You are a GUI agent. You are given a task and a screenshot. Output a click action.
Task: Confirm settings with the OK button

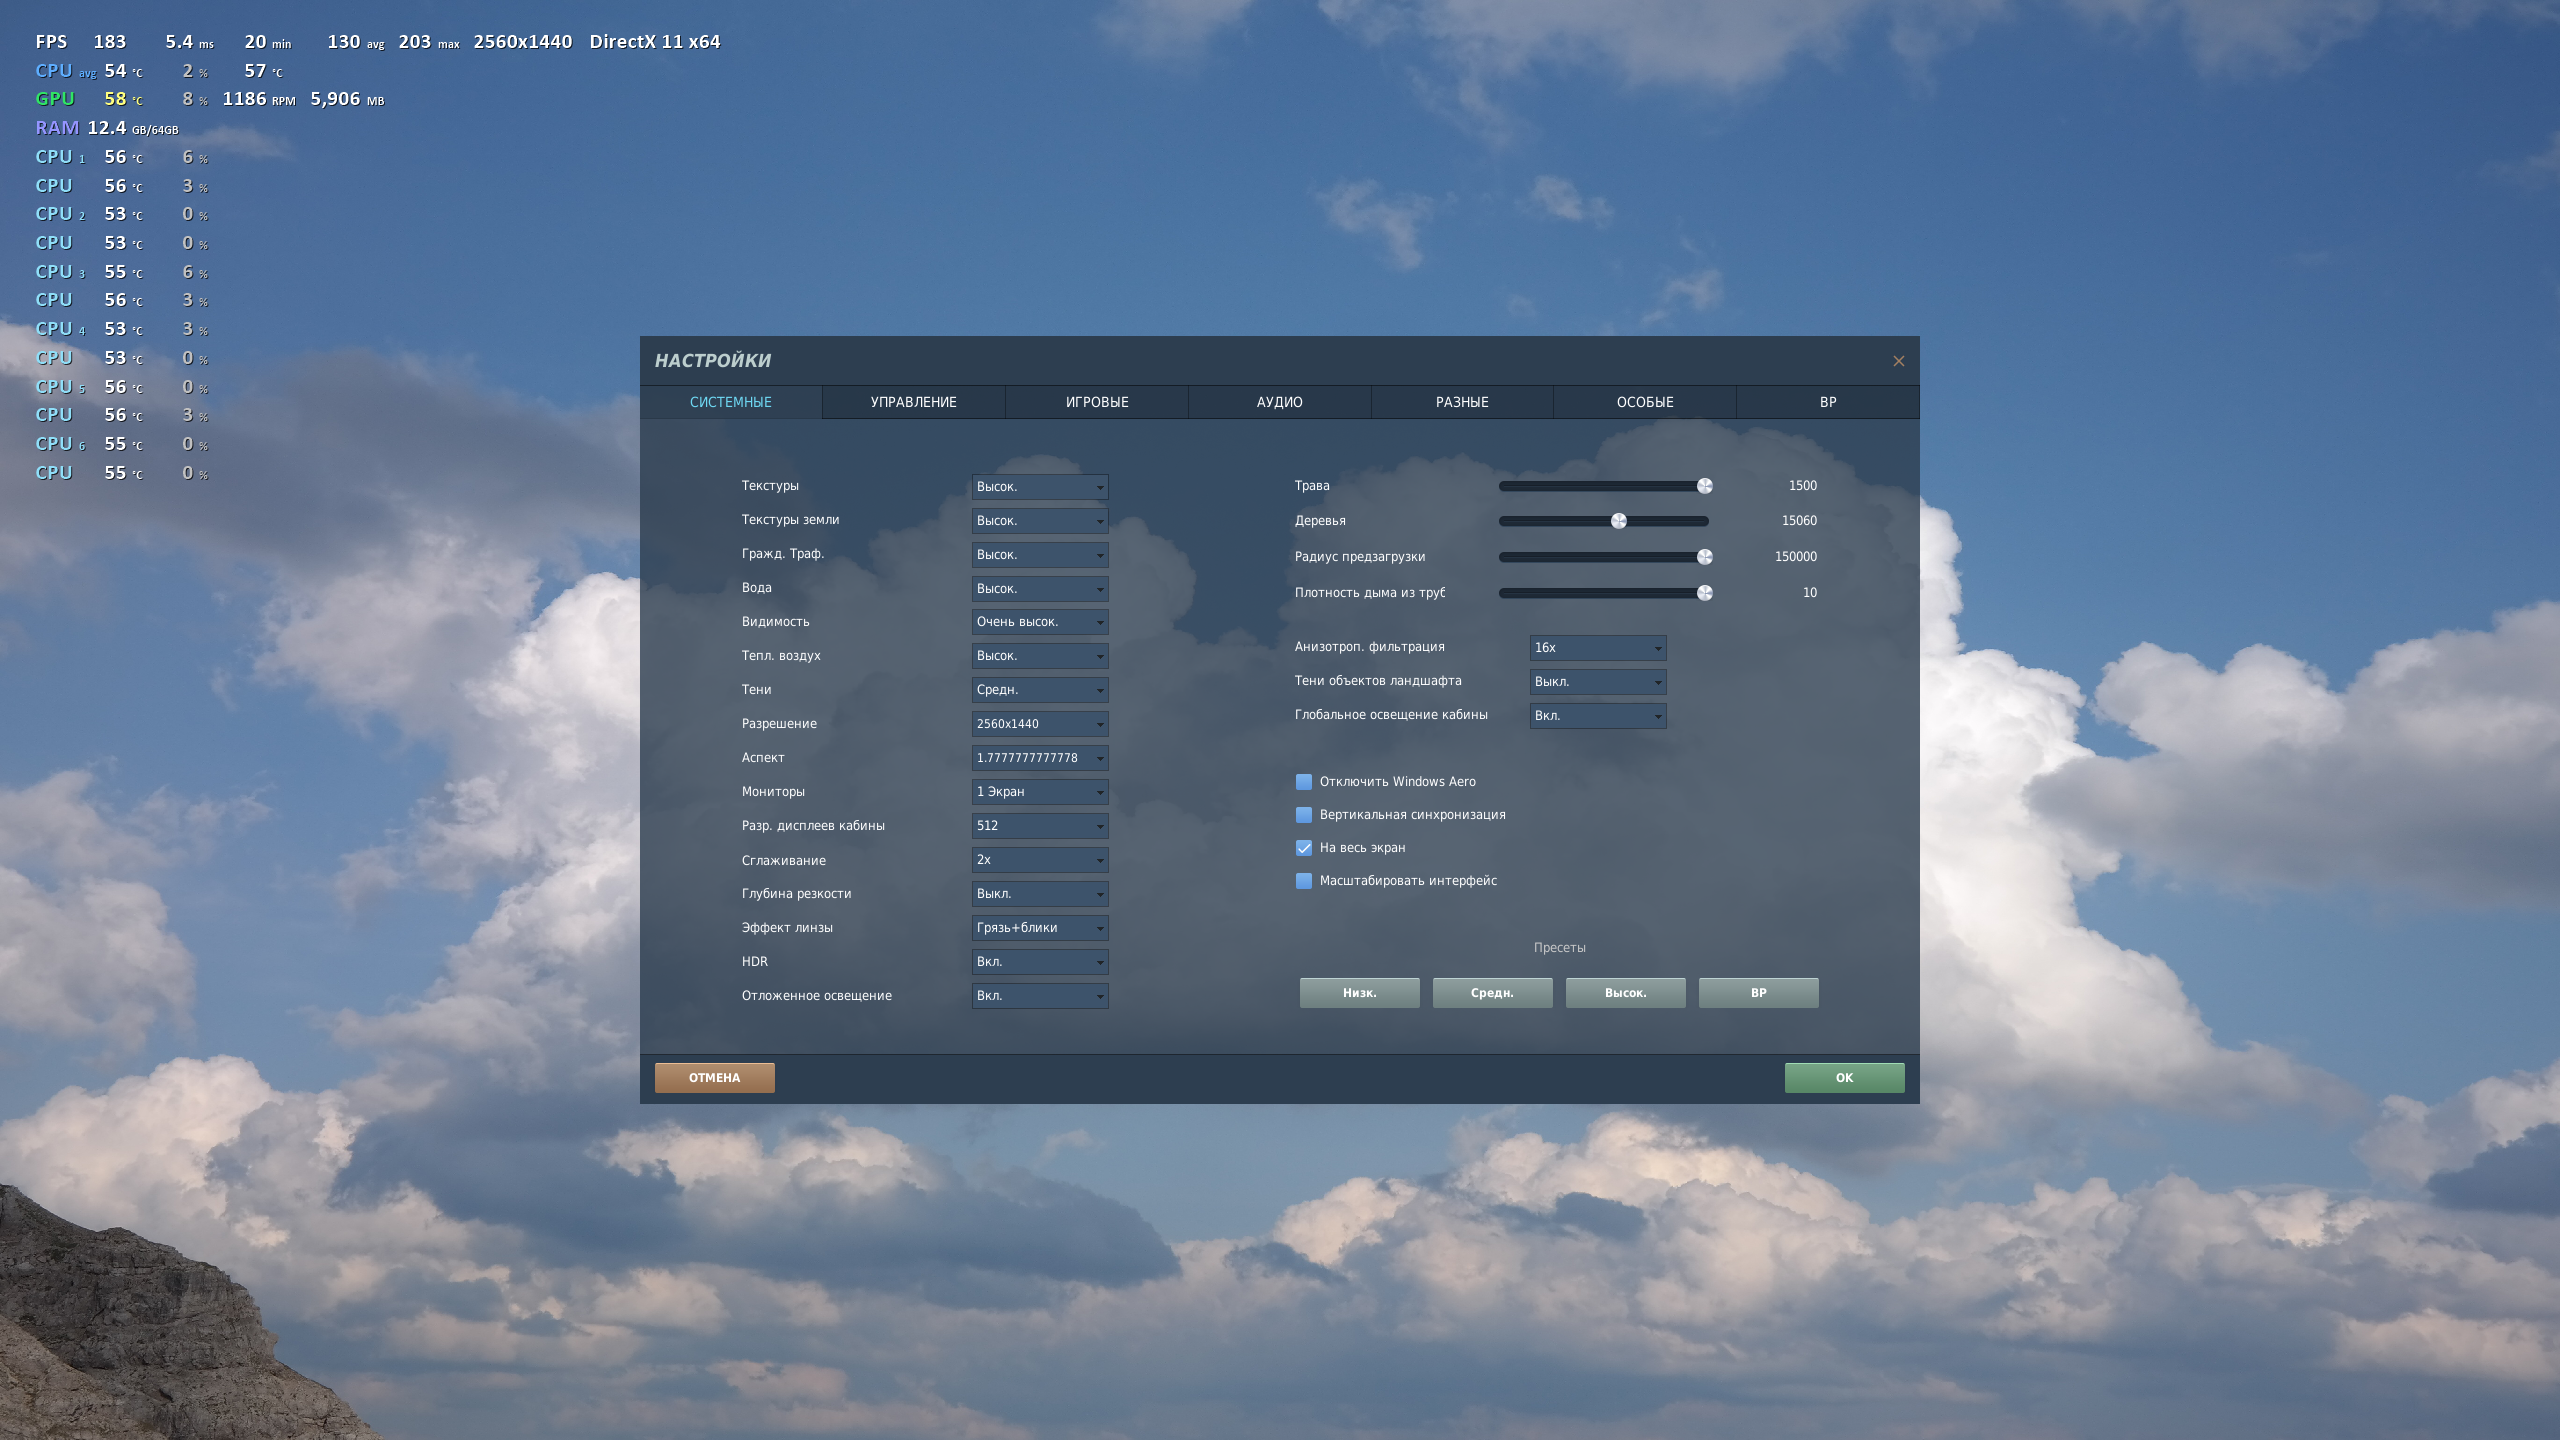pos(1845,1078)
